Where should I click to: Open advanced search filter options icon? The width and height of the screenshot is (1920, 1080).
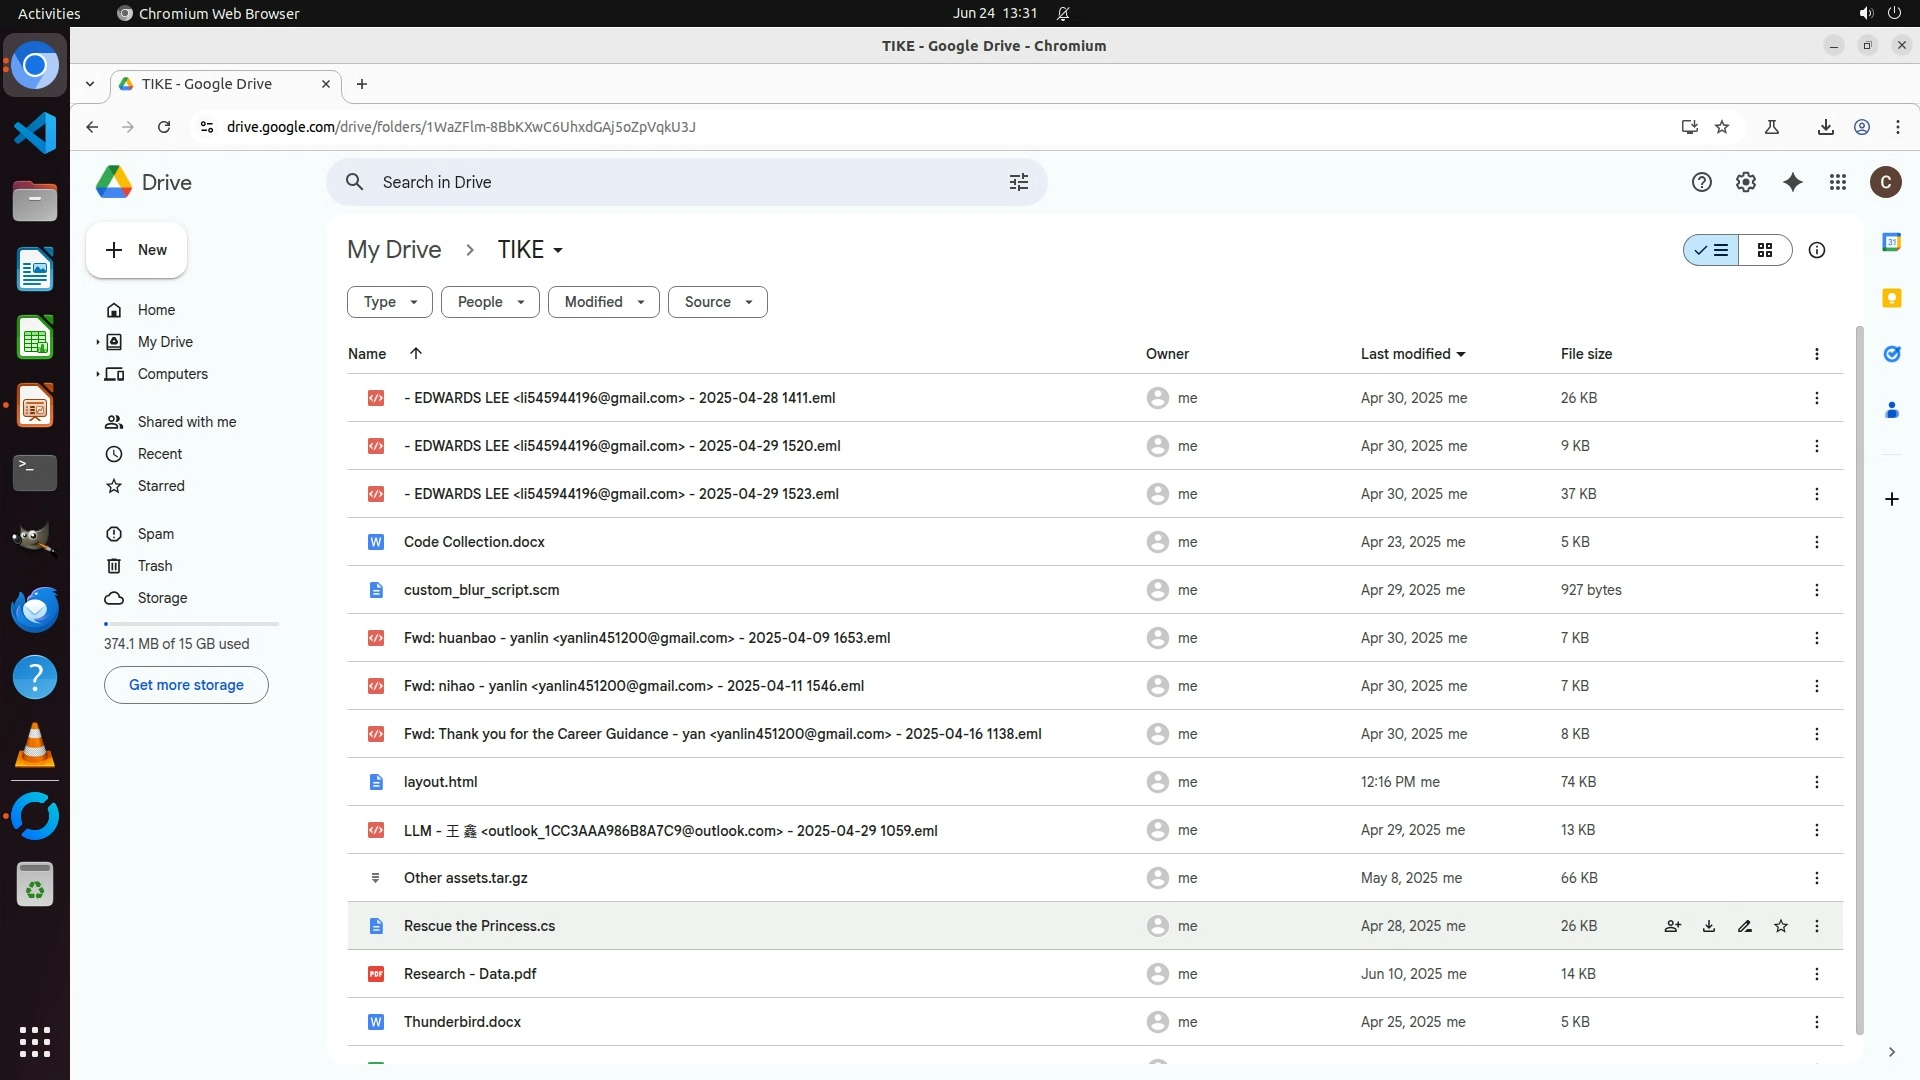coord(1018,182)
